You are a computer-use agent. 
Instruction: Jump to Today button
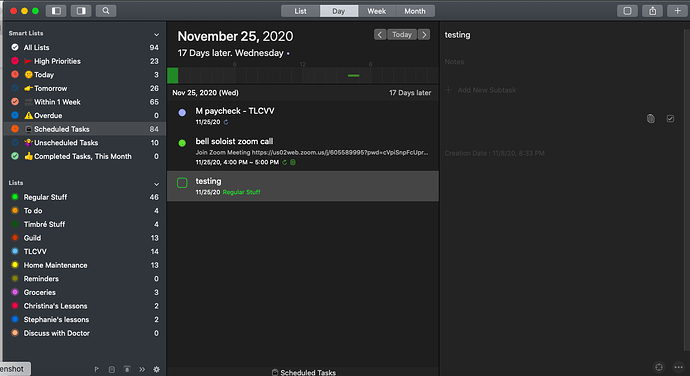tap(402, 34)
